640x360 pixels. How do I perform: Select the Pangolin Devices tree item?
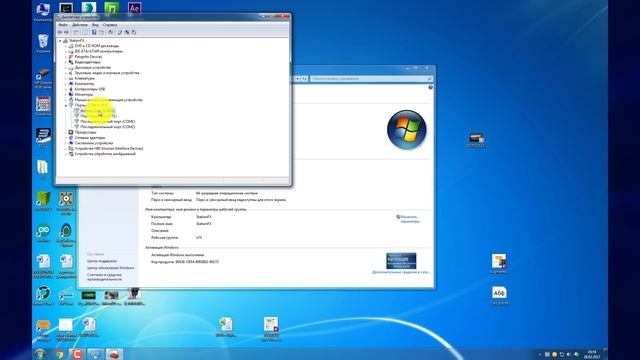pyautogui.click(x=88, y=57)
